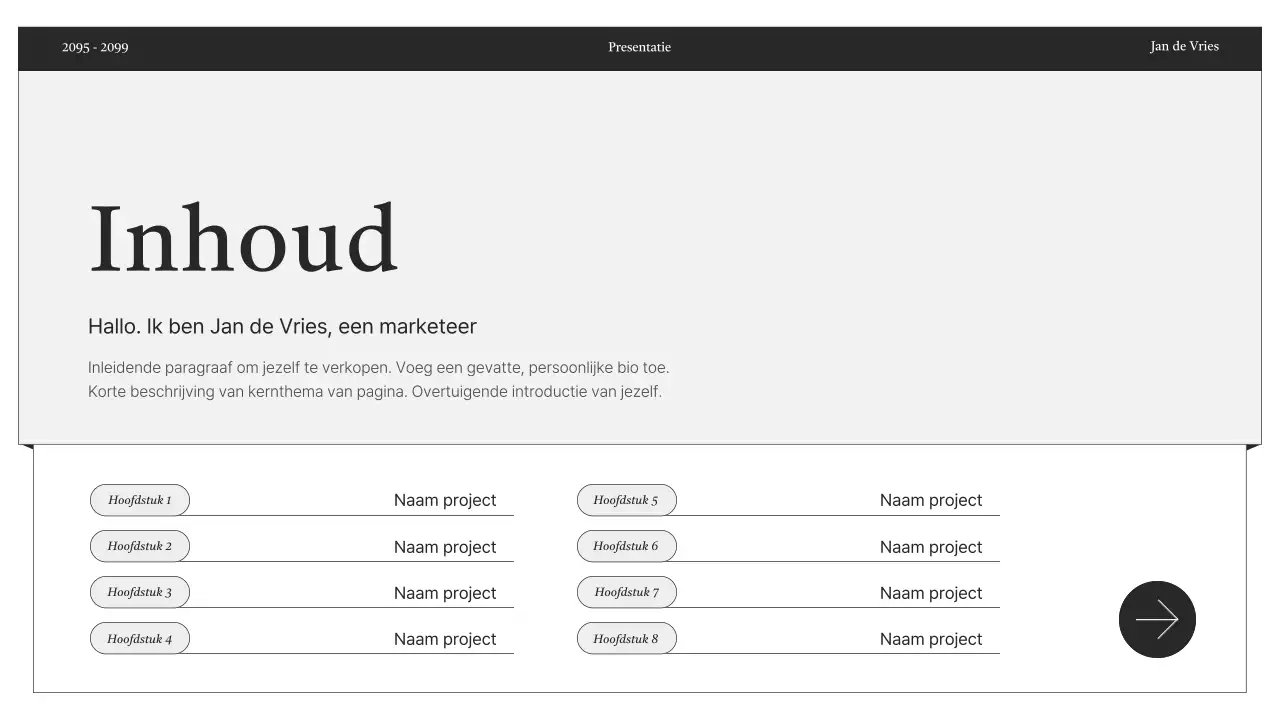Select the Hoofdstuk 4 chapter pill
The image size is (1280, 720).
pos(139,638)
